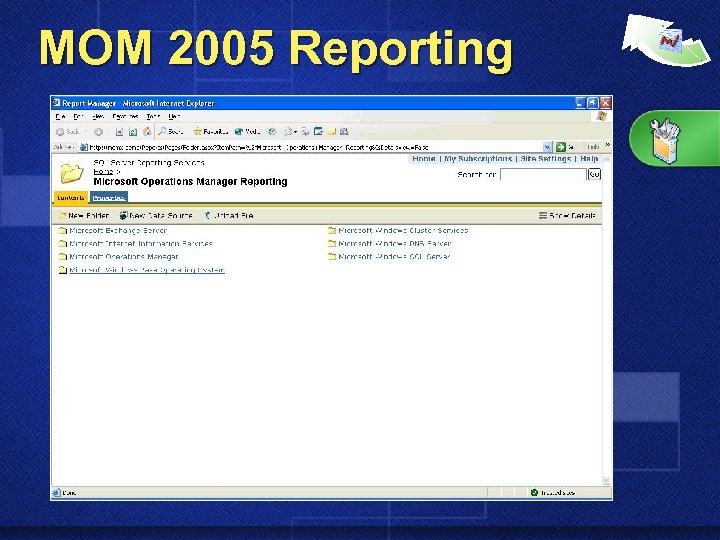720x540 pixels.
Task: Click the vertical scrollbar down arrow
Action: [607, 481]
